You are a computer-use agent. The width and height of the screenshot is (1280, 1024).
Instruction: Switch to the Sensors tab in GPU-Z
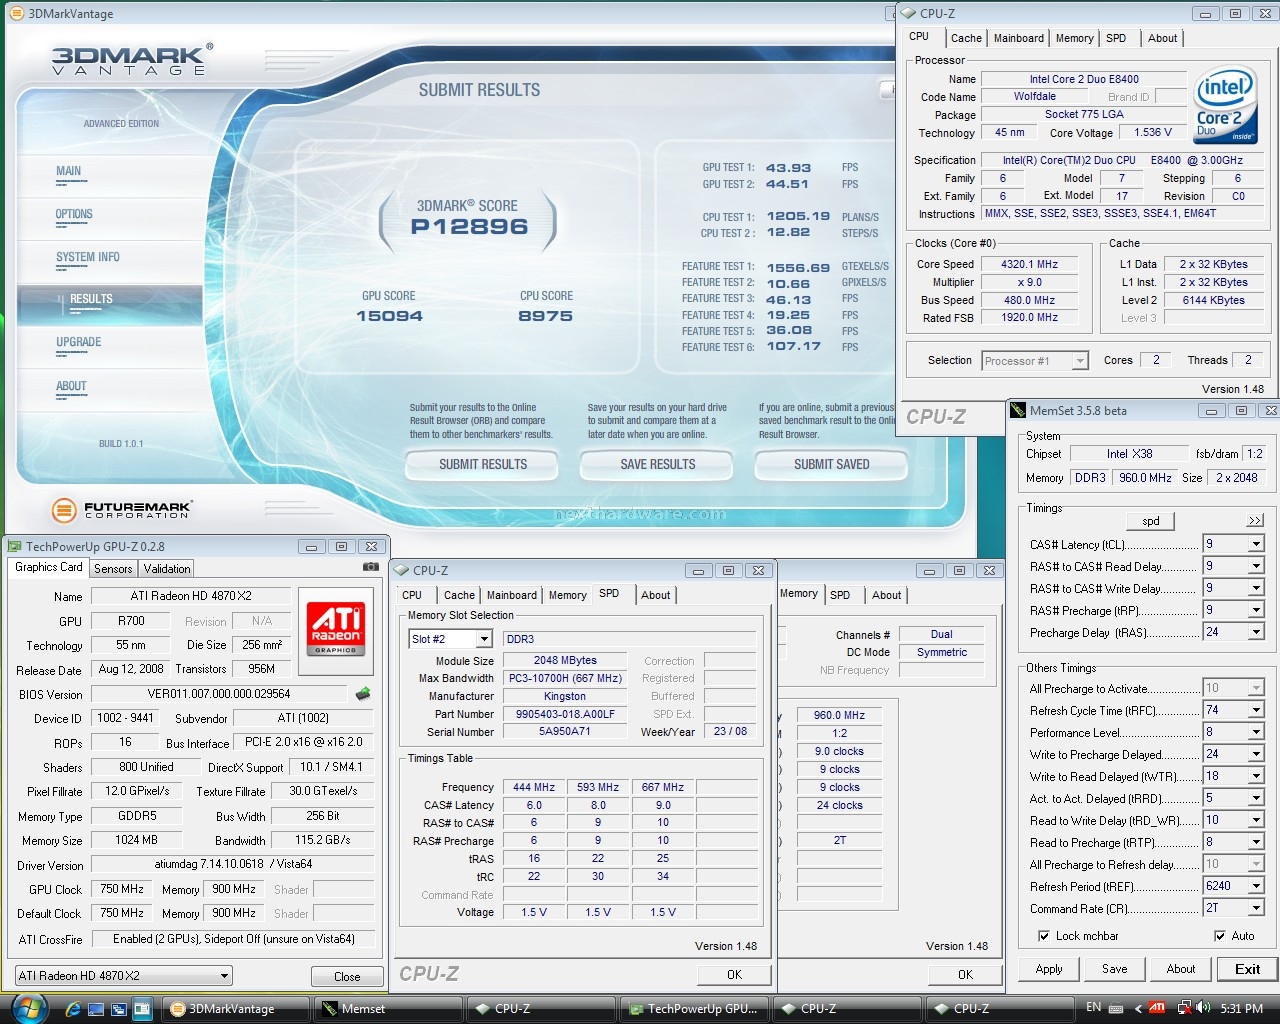113,569
